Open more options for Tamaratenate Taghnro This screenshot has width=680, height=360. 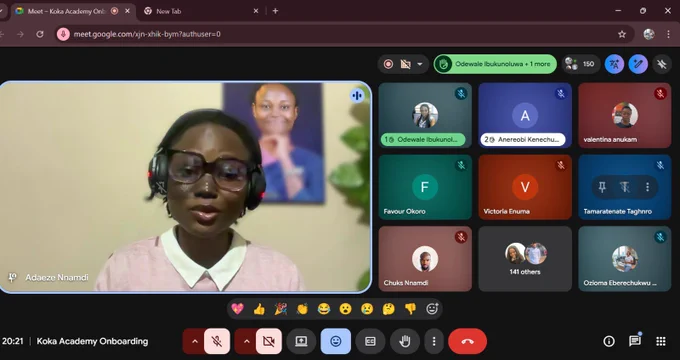click(647, 187)
